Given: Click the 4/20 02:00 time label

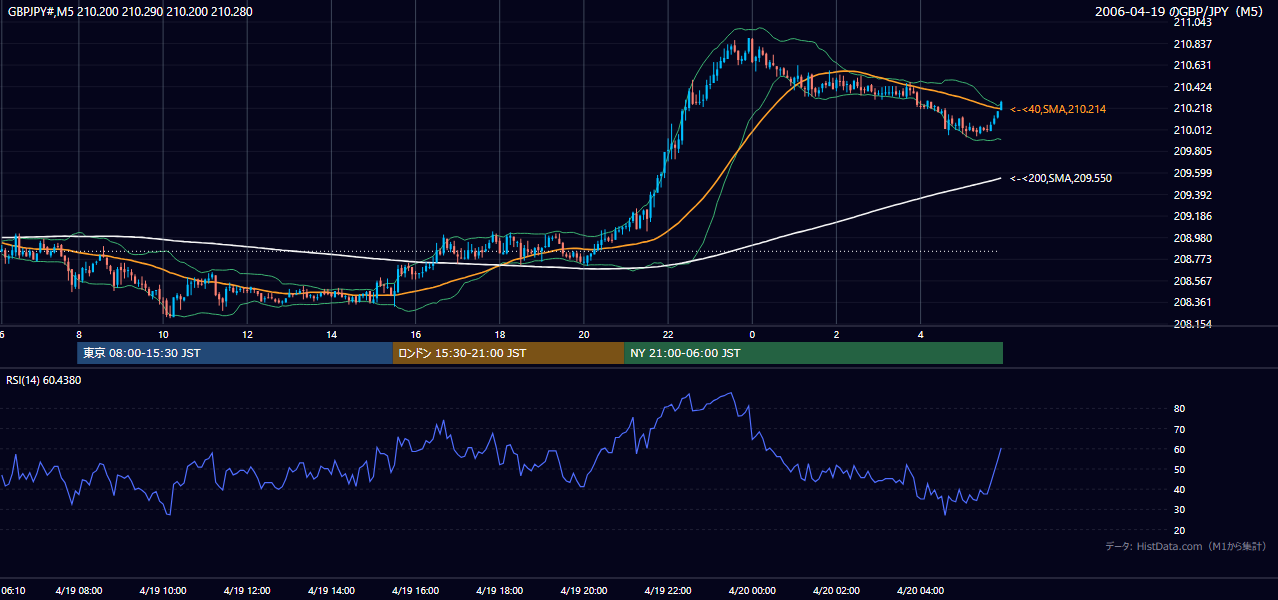Looking at the screenshot, I should [836, 591].
